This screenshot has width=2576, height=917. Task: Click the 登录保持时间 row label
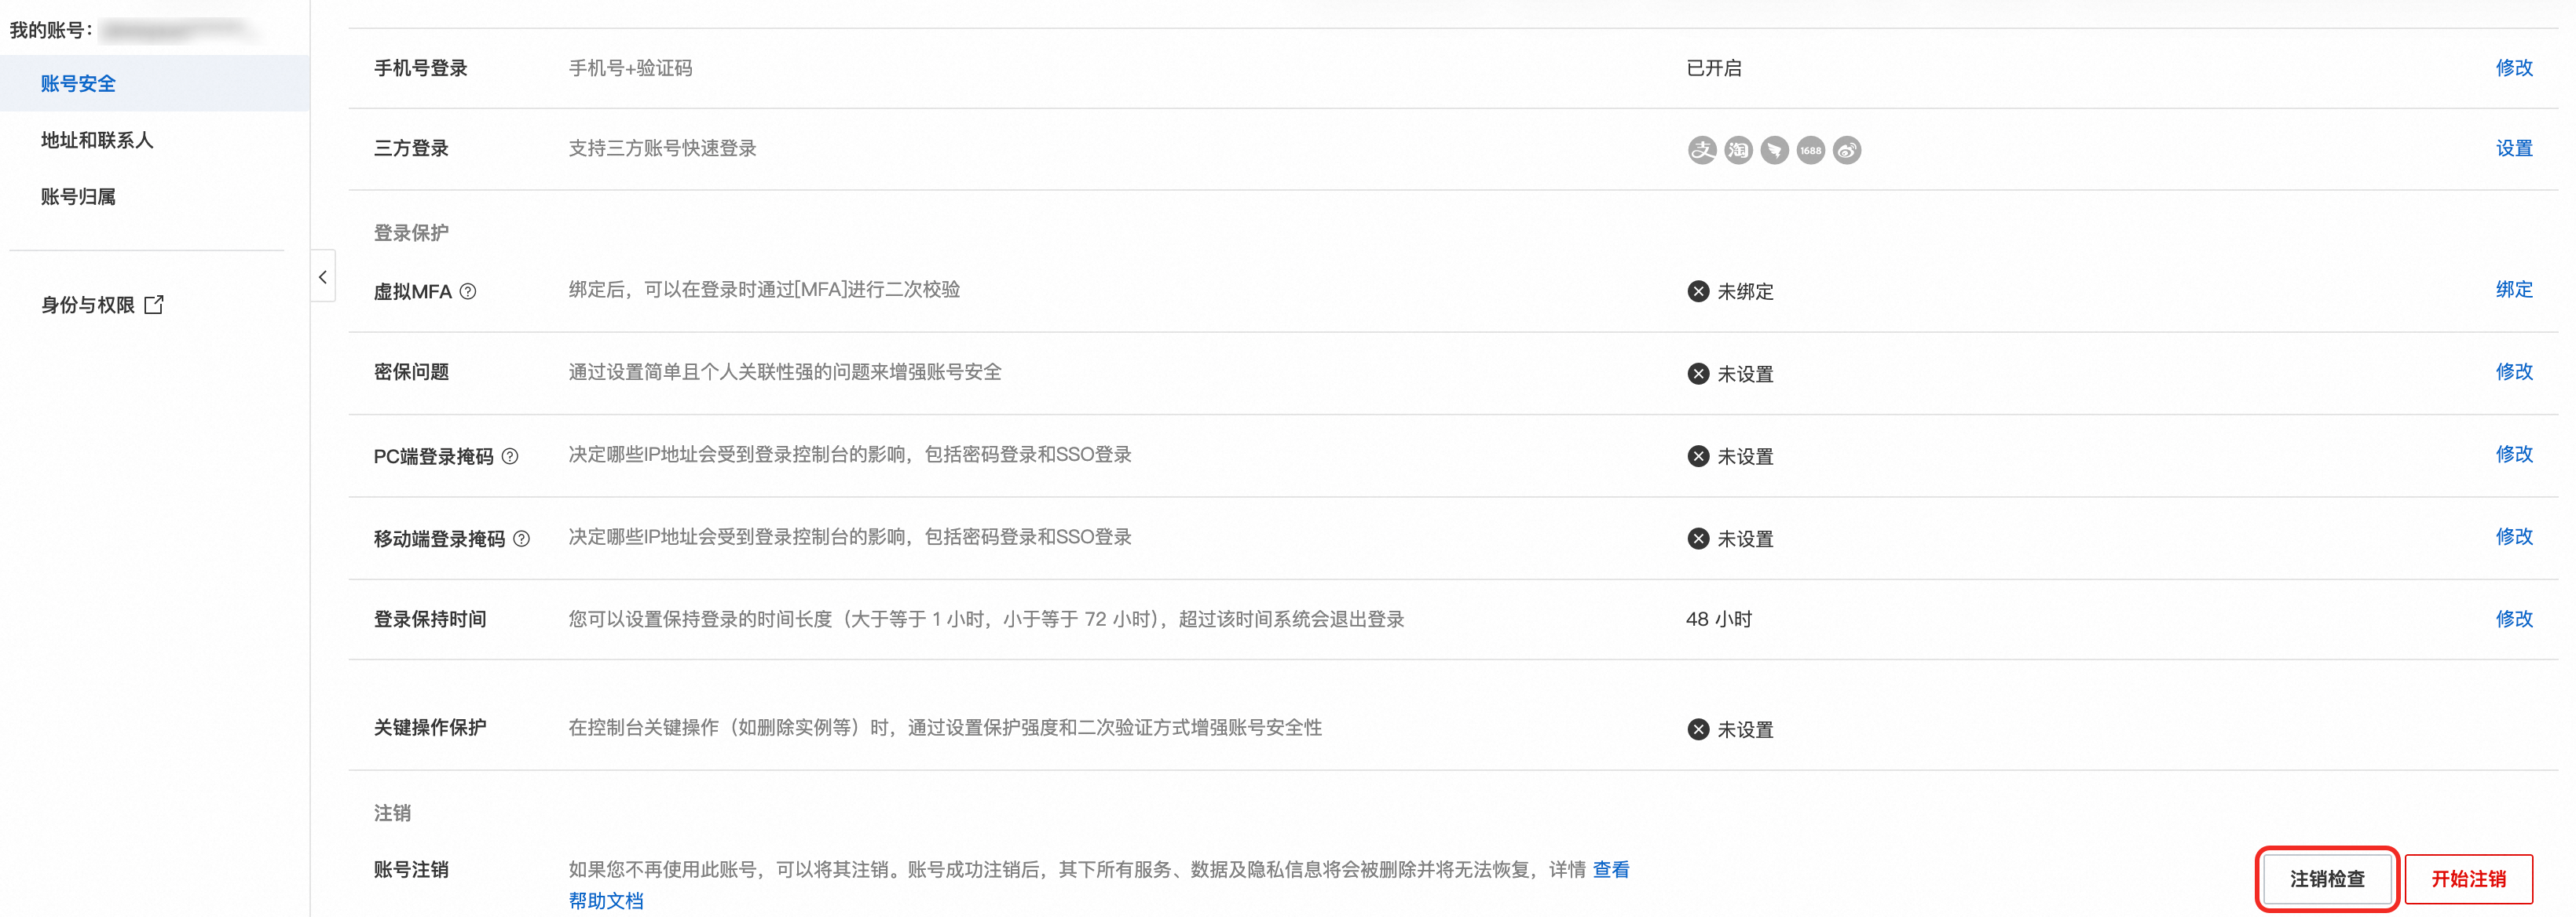(430, 619)
